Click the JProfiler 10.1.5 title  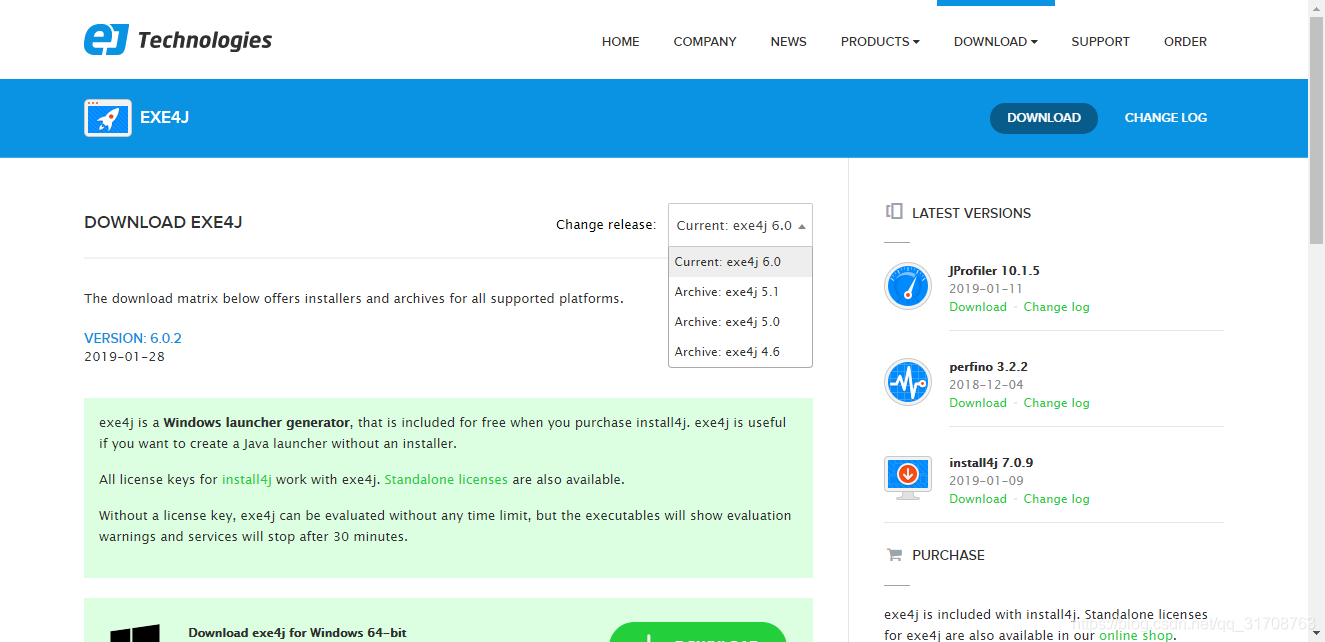pyautogui.click(x=995, y=271)
